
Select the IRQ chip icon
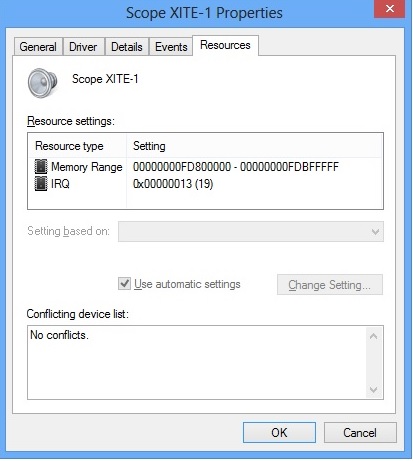point(41,184)
